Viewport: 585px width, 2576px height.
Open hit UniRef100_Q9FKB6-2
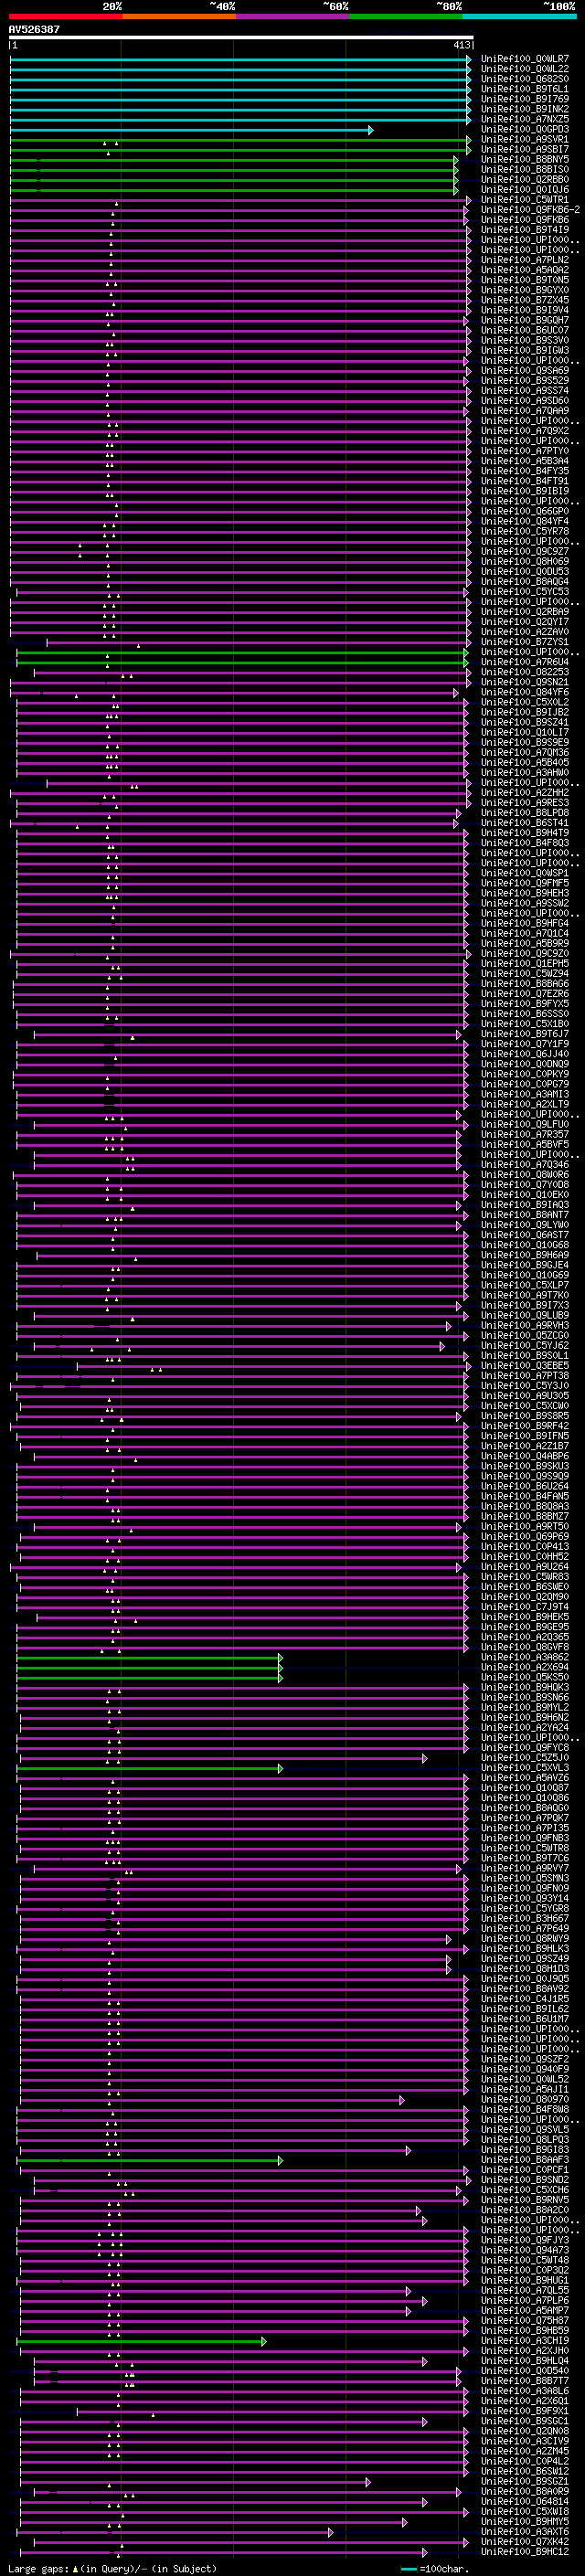tap(530, 210)
